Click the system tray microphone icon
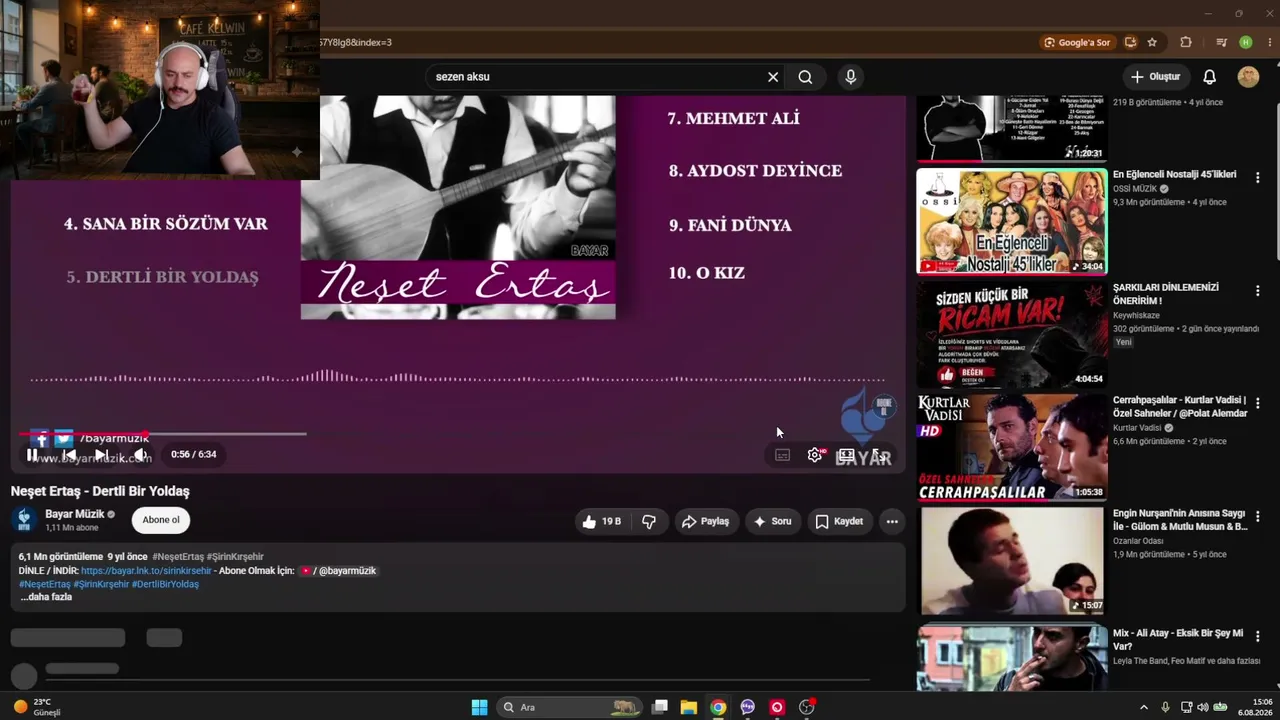The image size is (1280, 720). click(x=1166, y=707)
